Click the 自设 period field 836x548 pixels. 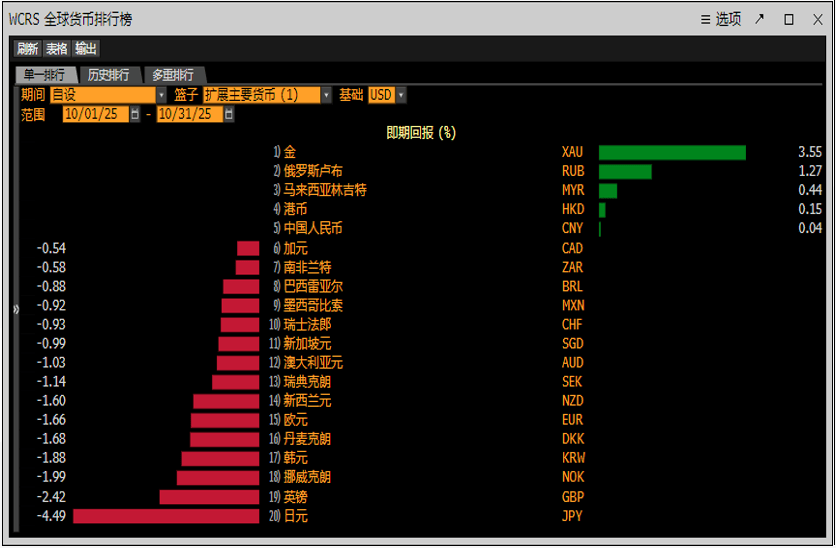point(103,95)
